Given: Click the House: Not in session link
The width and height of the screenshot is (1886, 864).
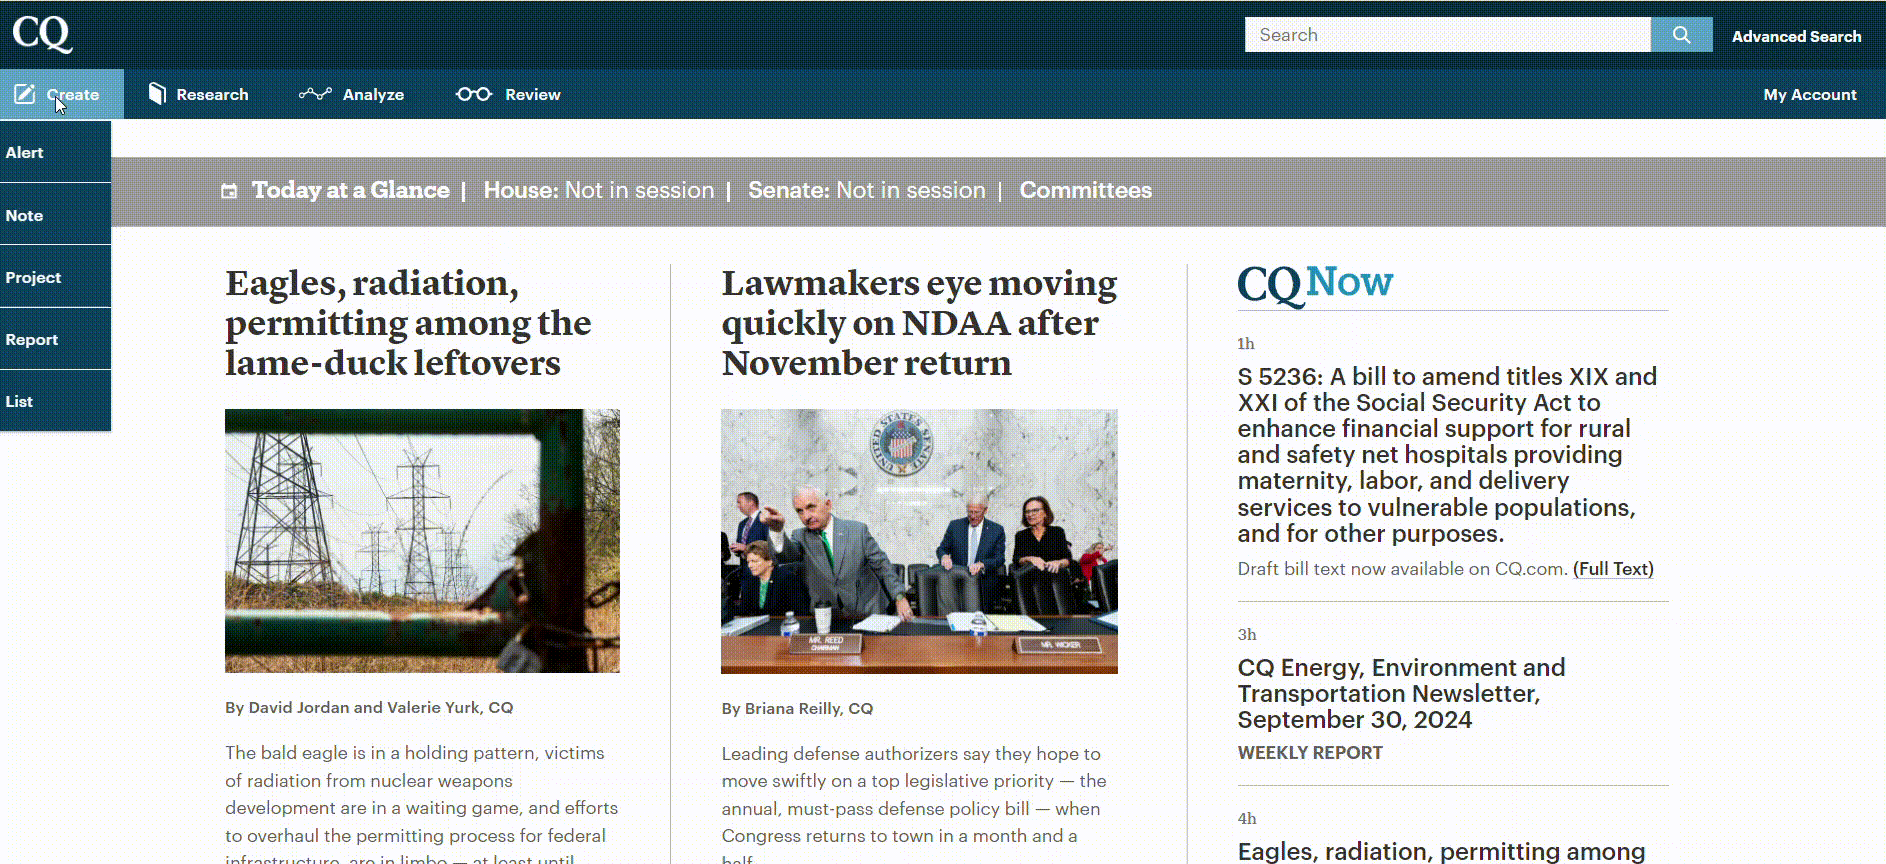Looking at the screenshot, I should (x=599, y=190).
